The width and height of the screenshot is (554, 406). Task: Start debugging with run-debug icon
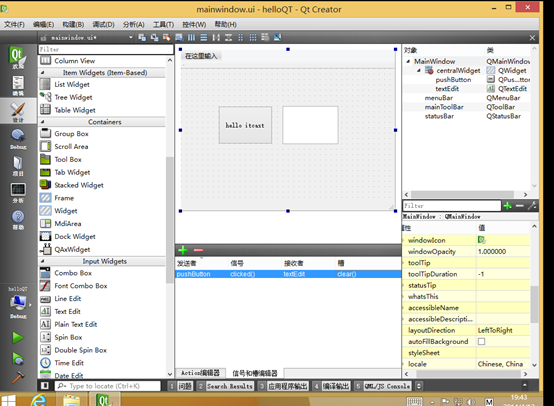tap(18, 359)
